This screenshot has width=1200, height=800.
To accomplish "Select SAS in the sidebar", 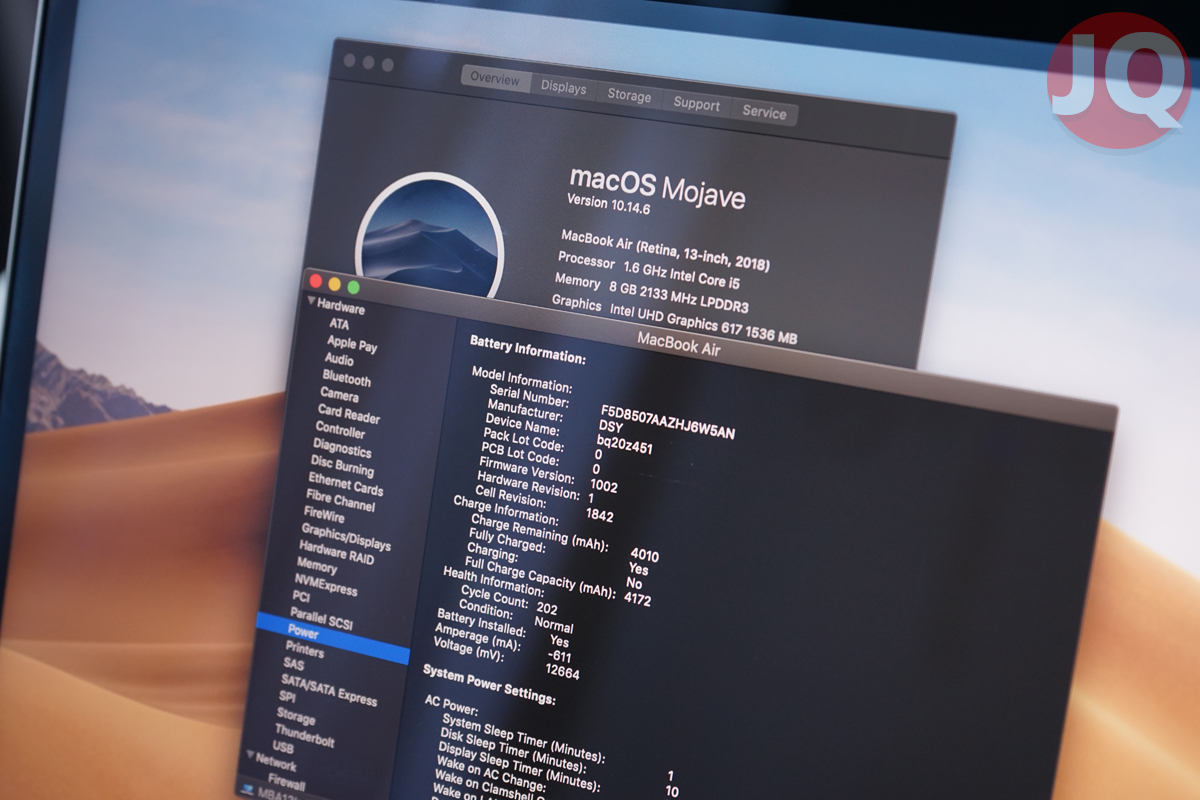I will click(293, 664).
